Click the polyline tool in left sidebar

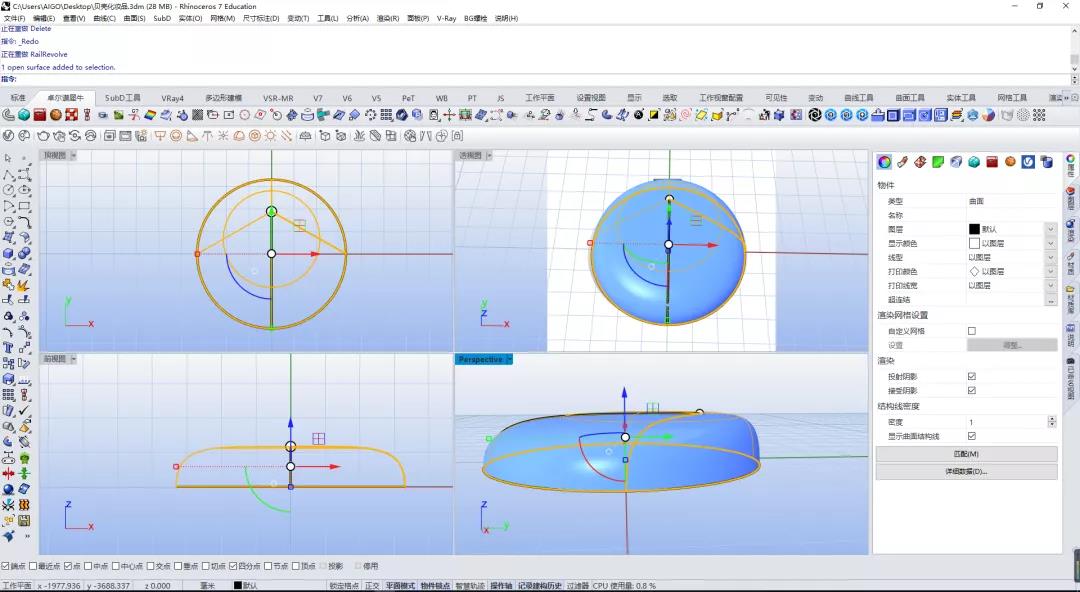click(x=8, y=174)
